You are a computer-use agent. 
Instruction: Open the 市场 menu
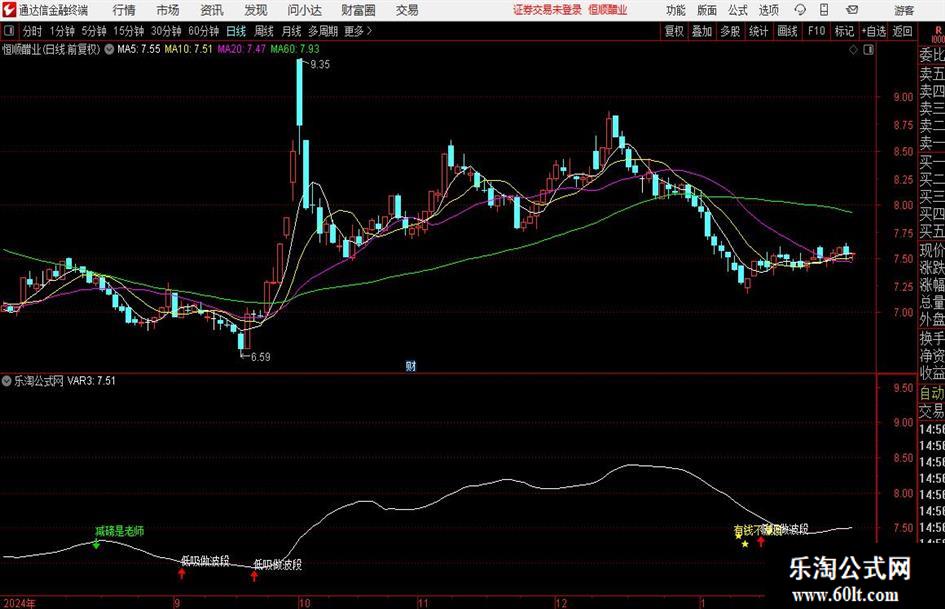pos(168,10)
